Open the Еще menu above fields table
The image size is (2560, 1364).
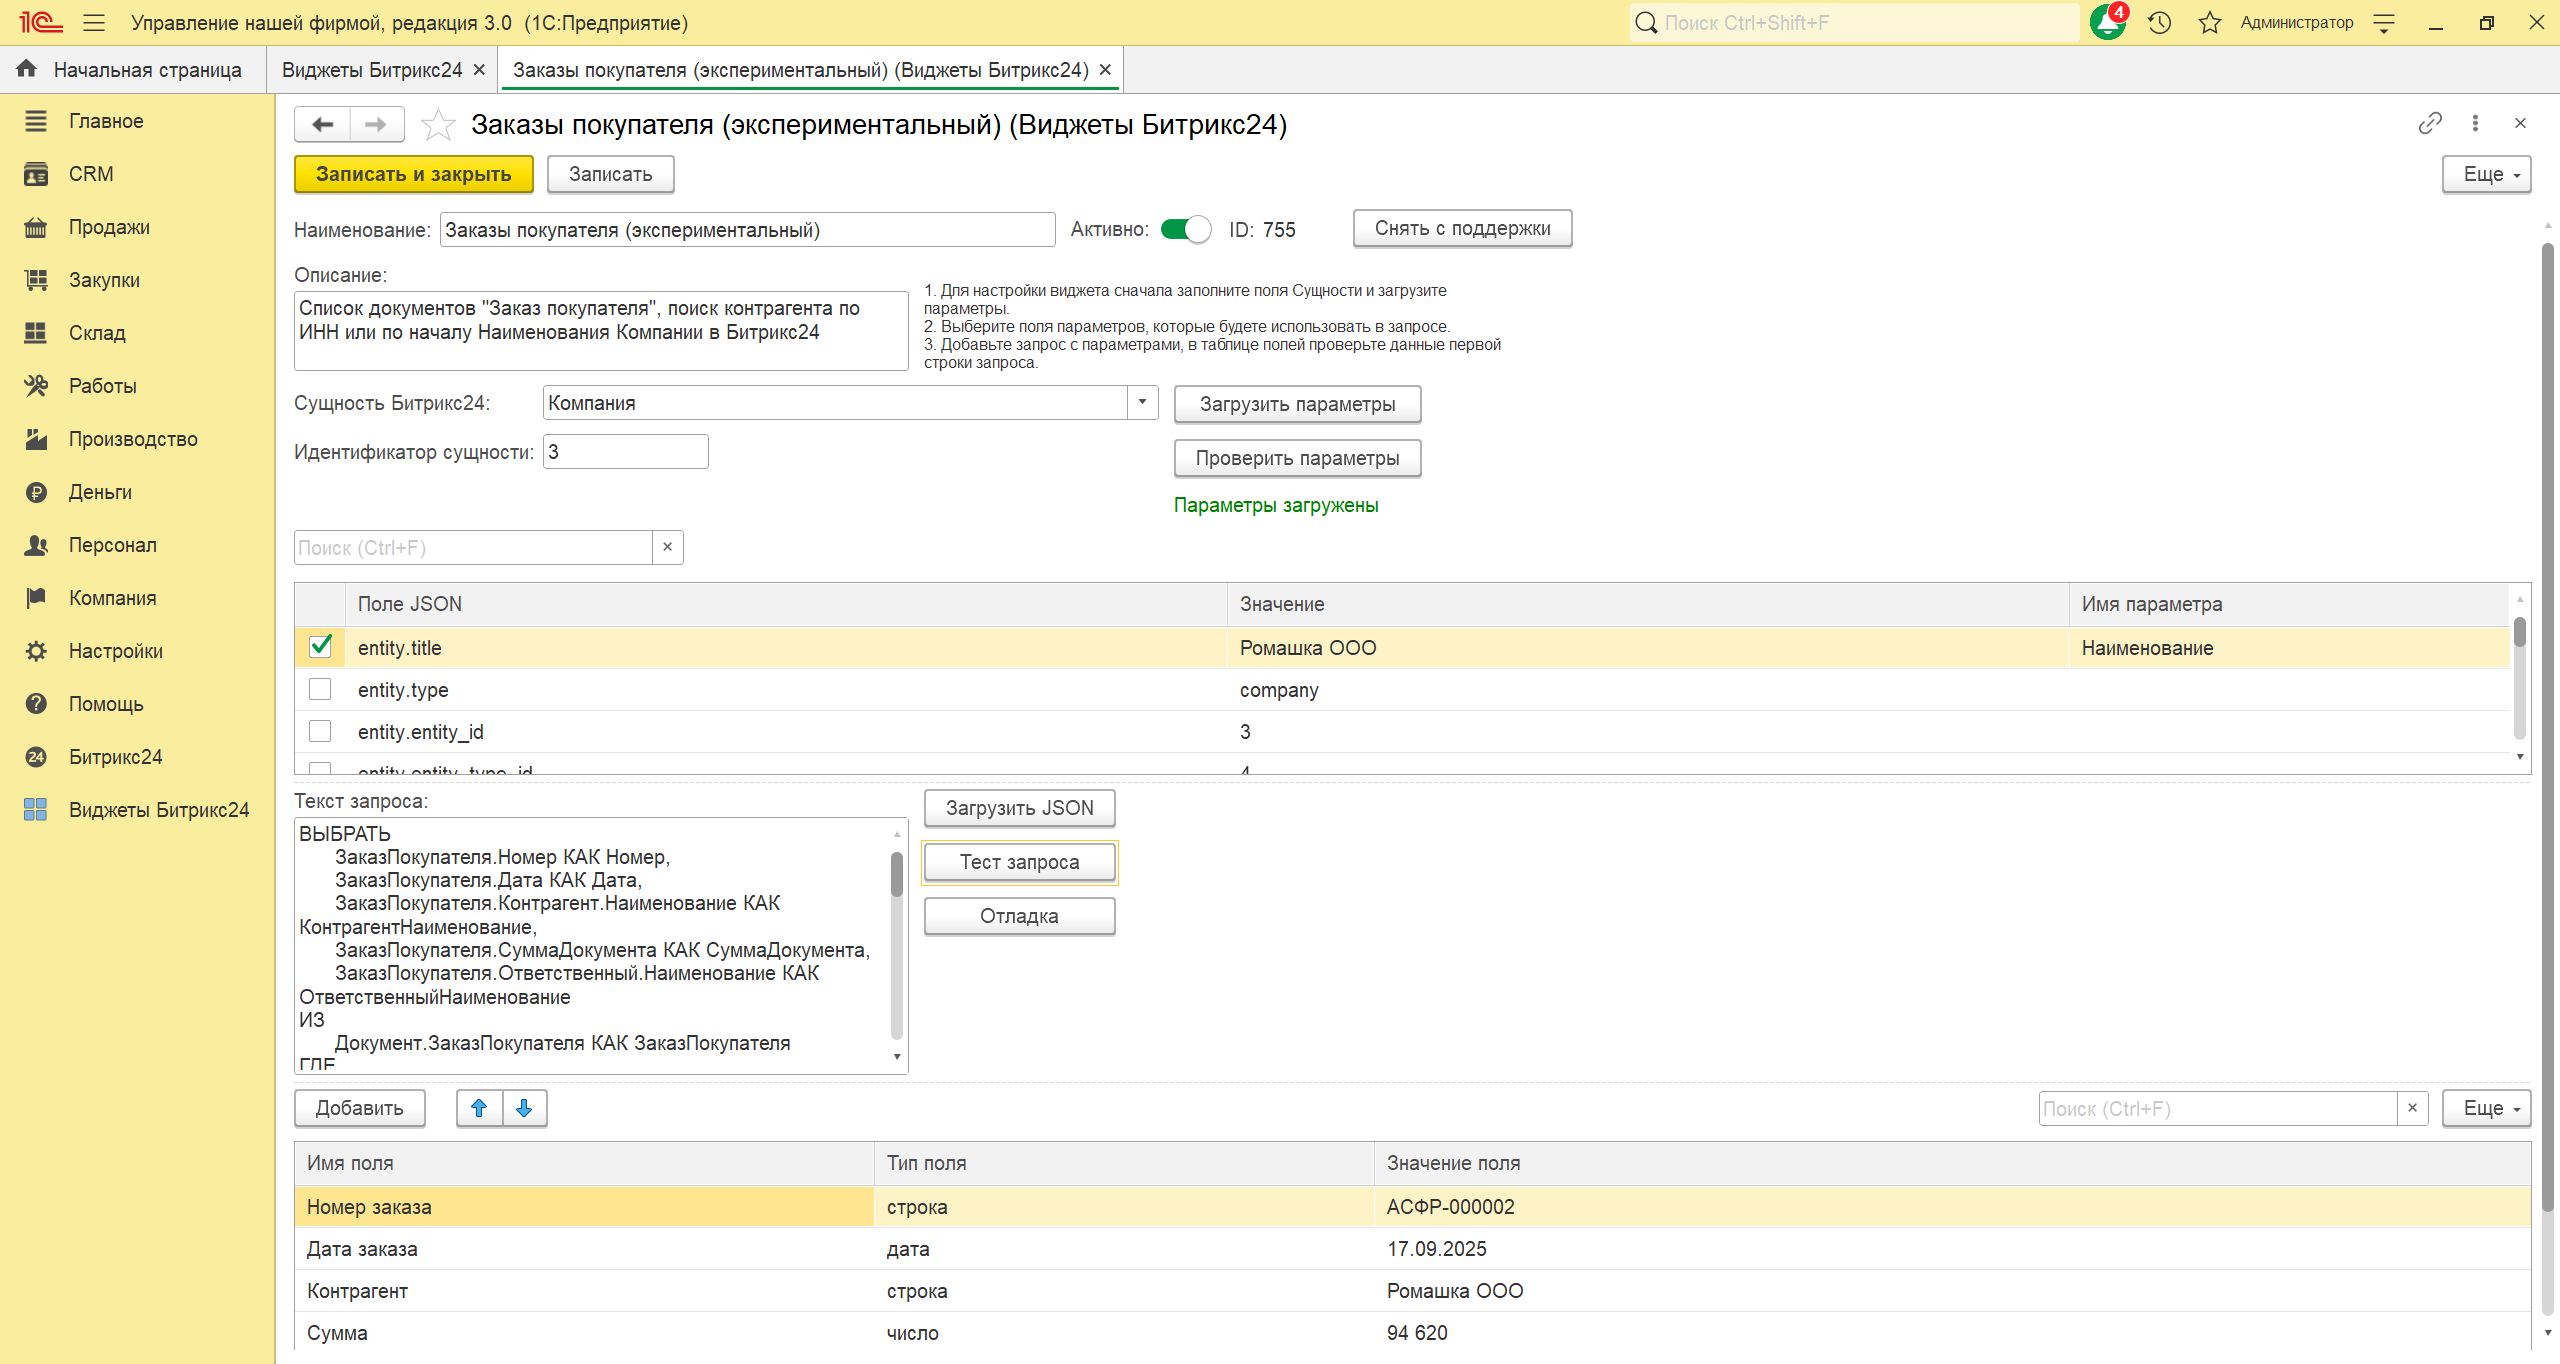point(2486,1108)
